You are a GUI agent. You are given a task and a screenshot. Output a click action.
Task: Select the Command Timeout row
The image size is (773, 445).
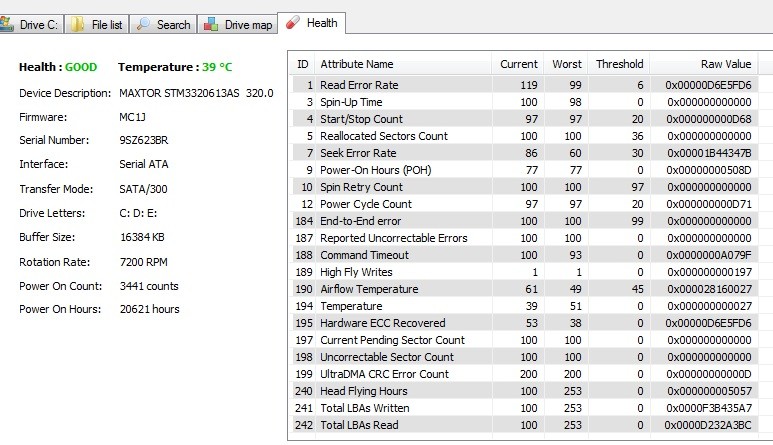tap(525, 255)
